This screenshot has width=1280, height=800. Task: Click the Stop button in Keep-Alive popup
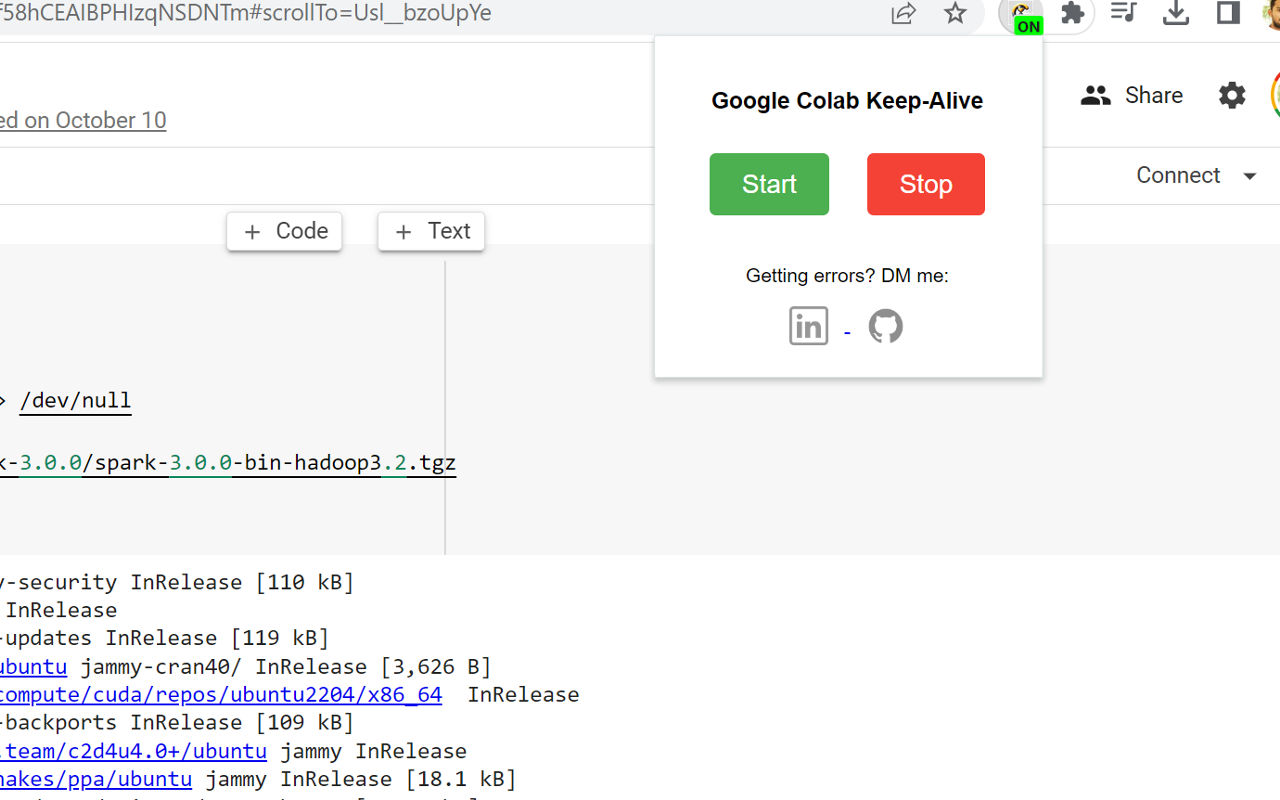pyautogui.click(x=925, y=184)
